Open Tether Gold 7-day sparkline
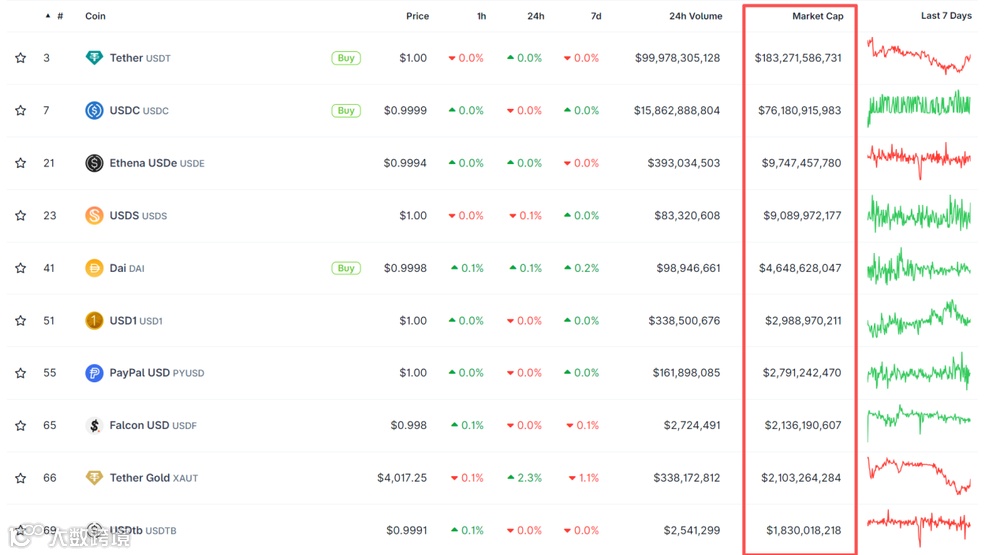 (919, 475)
